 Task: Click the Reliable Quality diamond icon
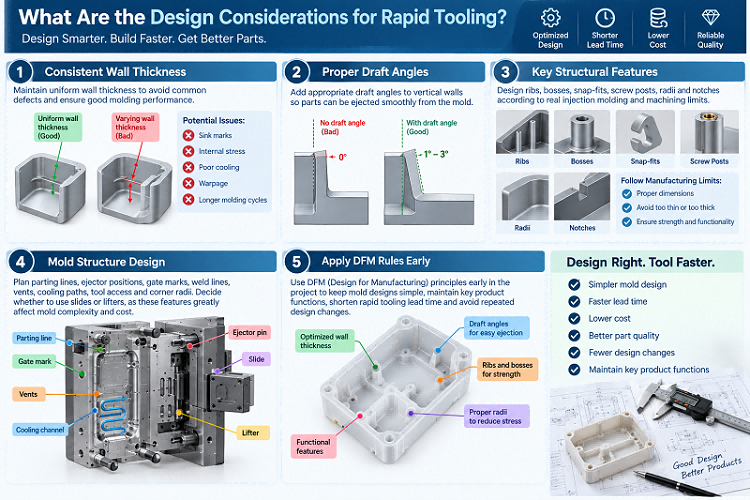coord(710,18)
